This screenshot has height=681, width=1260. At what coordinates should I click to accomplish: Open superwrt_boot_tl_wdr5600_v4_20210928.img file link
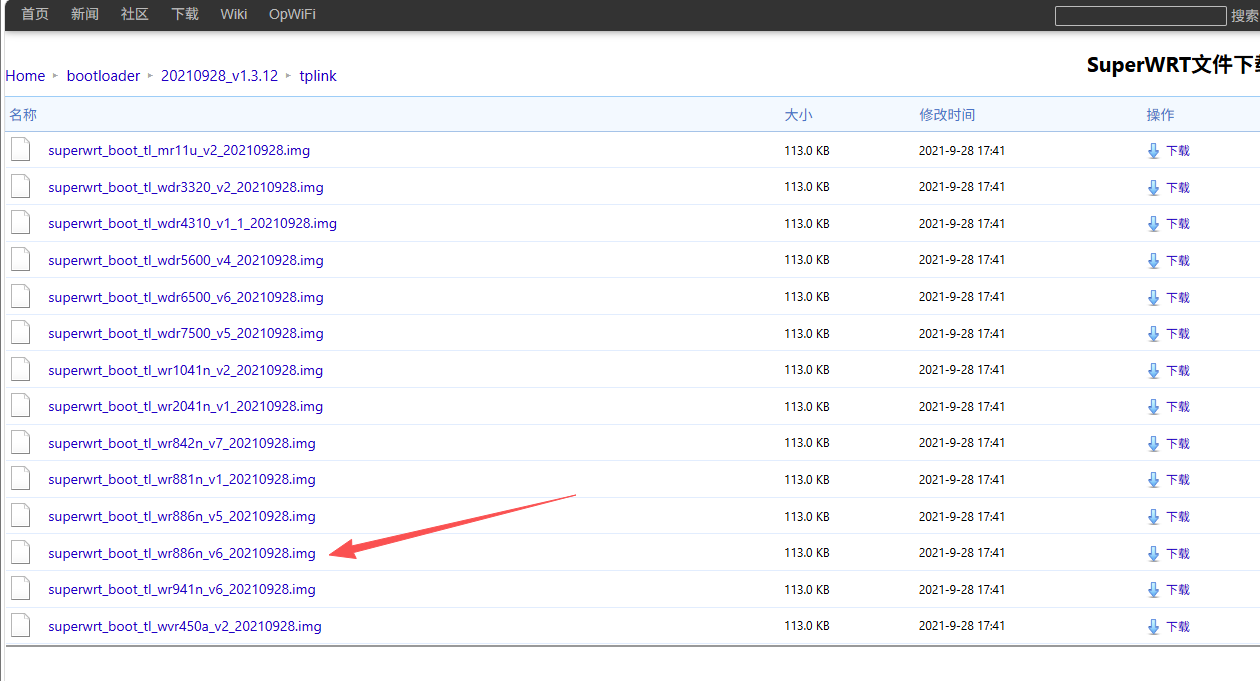(186, 260)
